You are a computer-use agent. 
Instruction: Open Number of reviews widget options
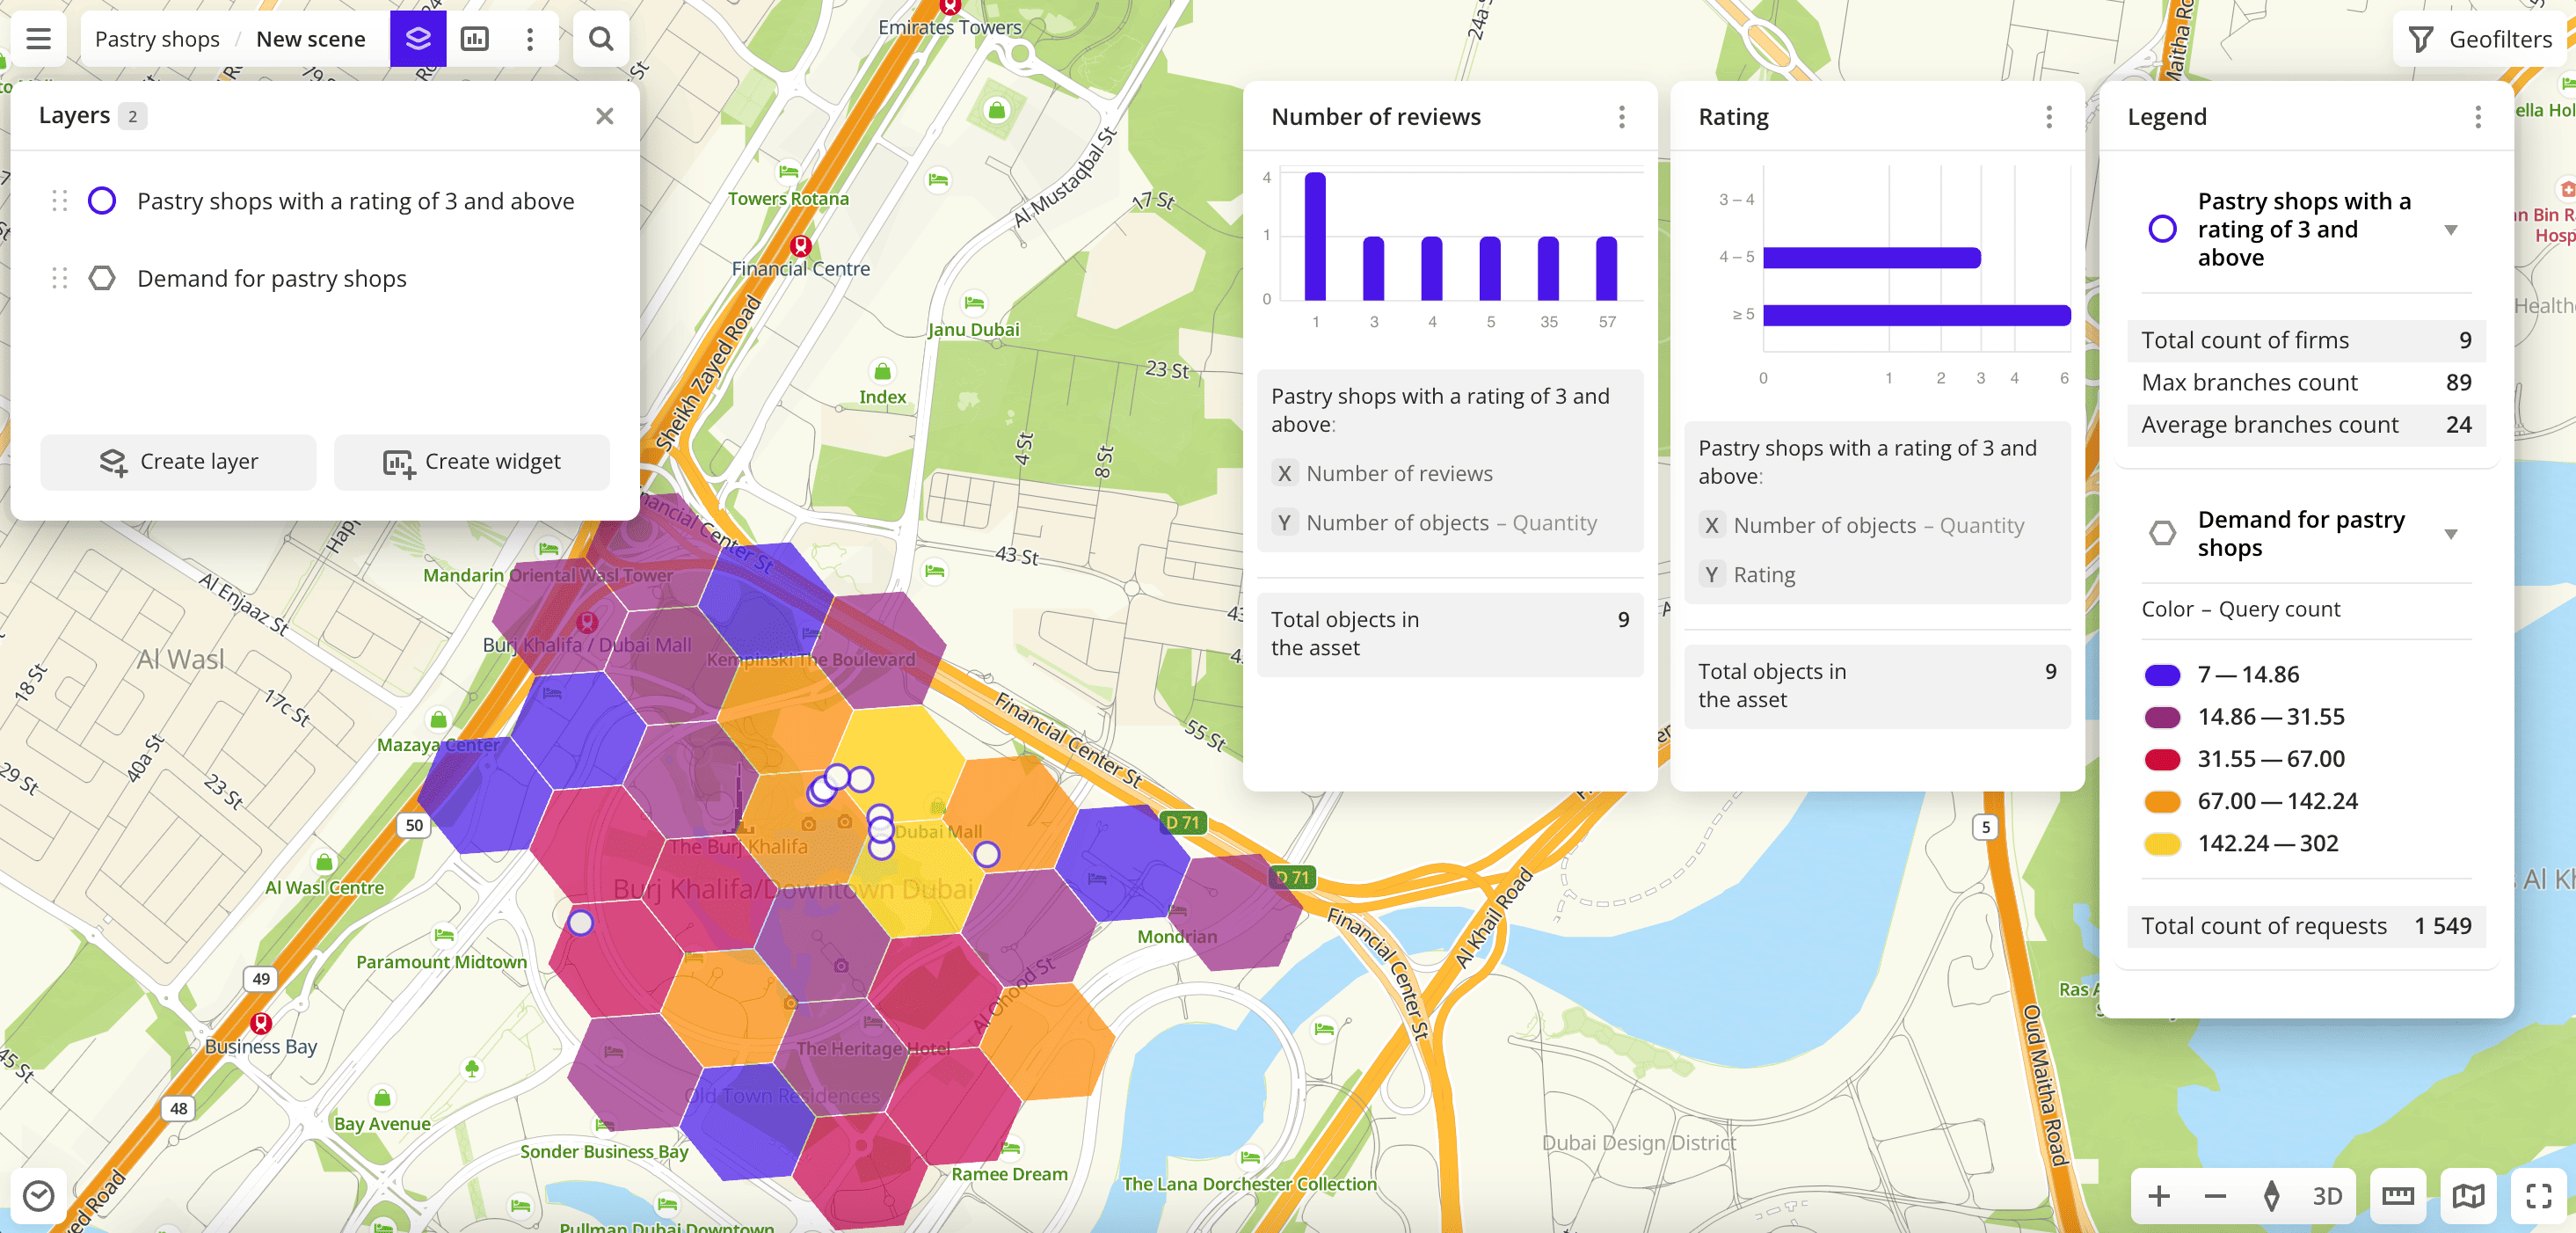(1621, 117)
